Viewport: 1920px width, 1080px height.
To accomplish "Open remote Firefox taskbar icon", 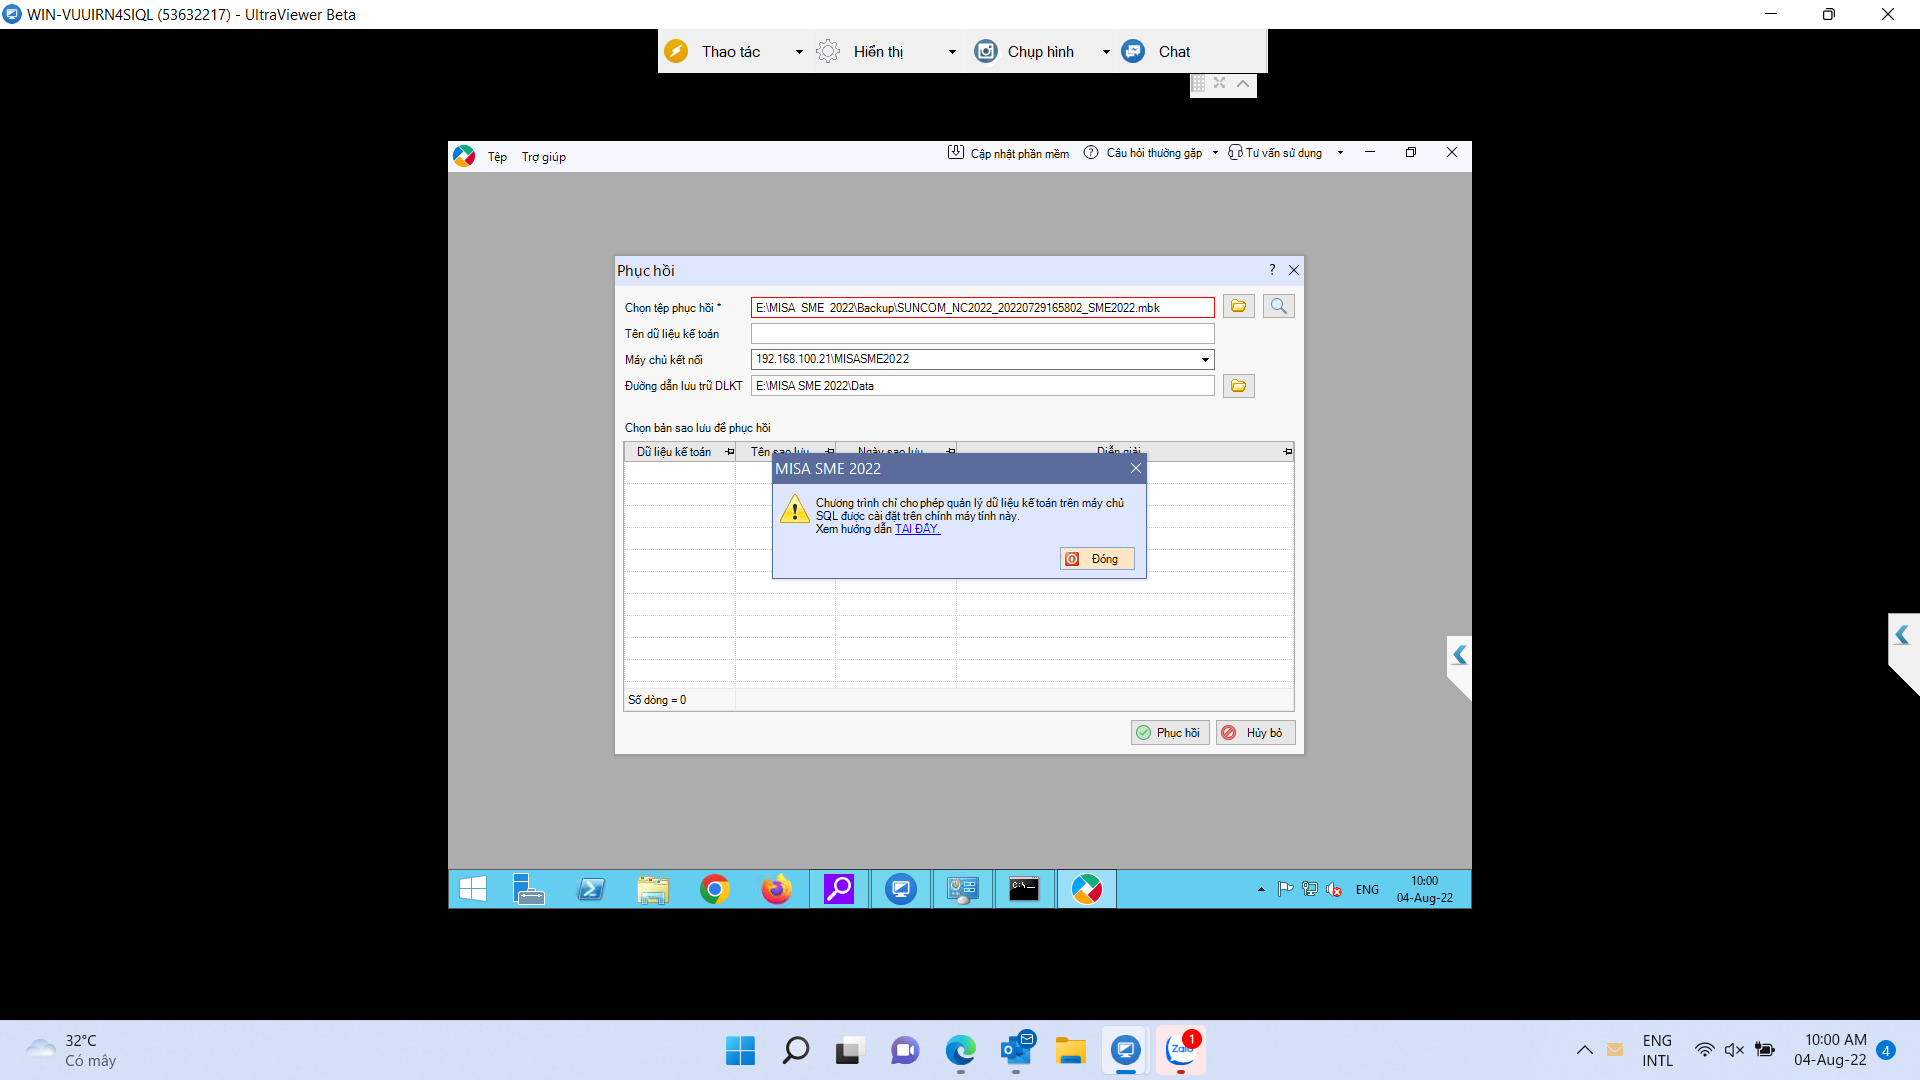I will (777, 889).
